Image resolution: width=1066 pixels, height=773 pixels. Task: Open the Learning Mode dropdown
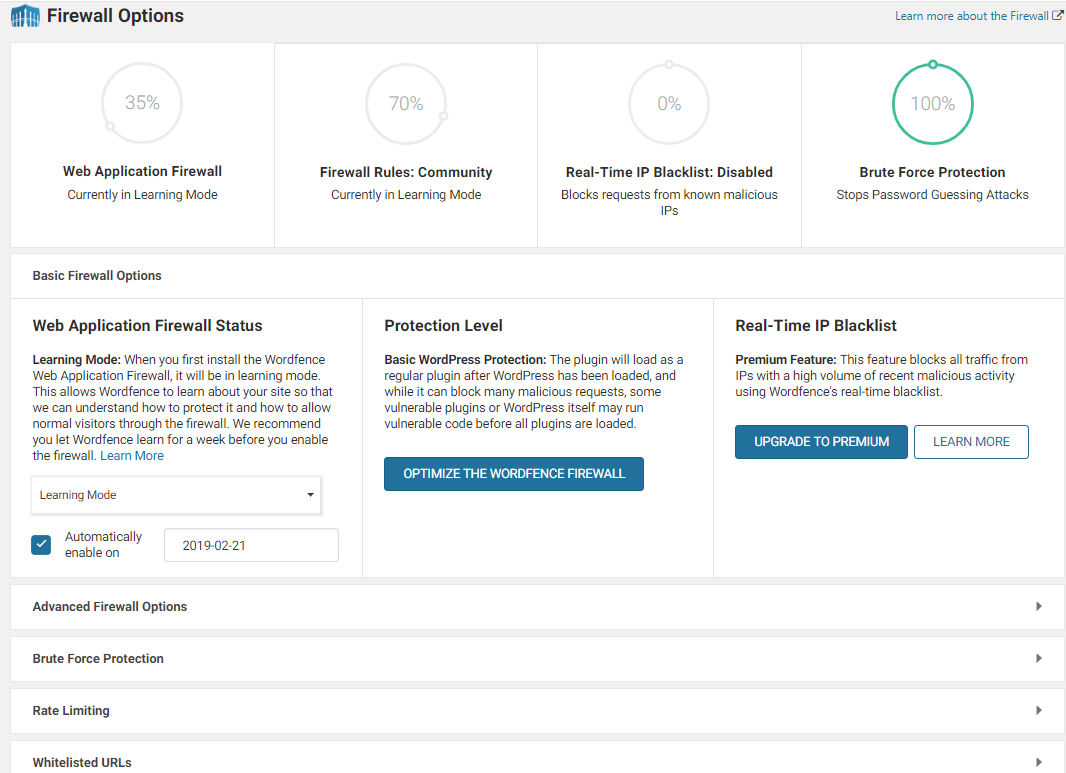(x=176, y=495)
